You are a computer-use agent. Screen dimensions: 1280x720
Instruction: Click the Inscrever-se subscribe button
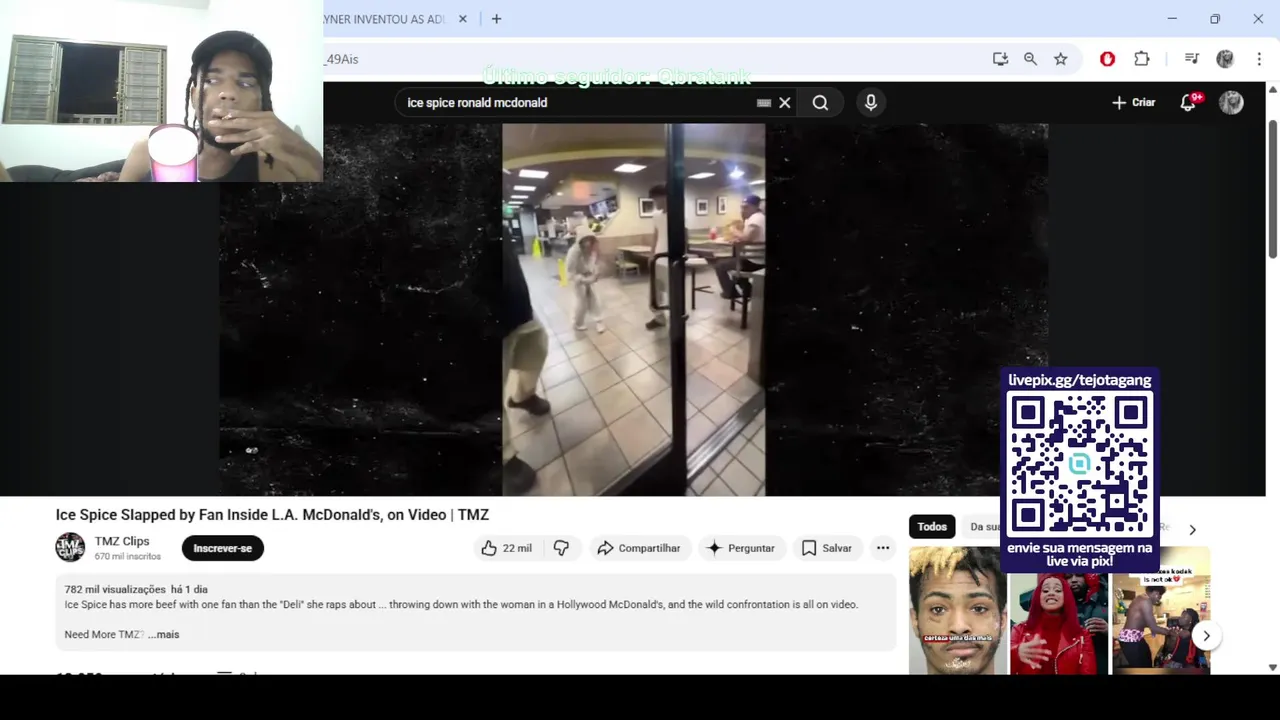[222, 548]
